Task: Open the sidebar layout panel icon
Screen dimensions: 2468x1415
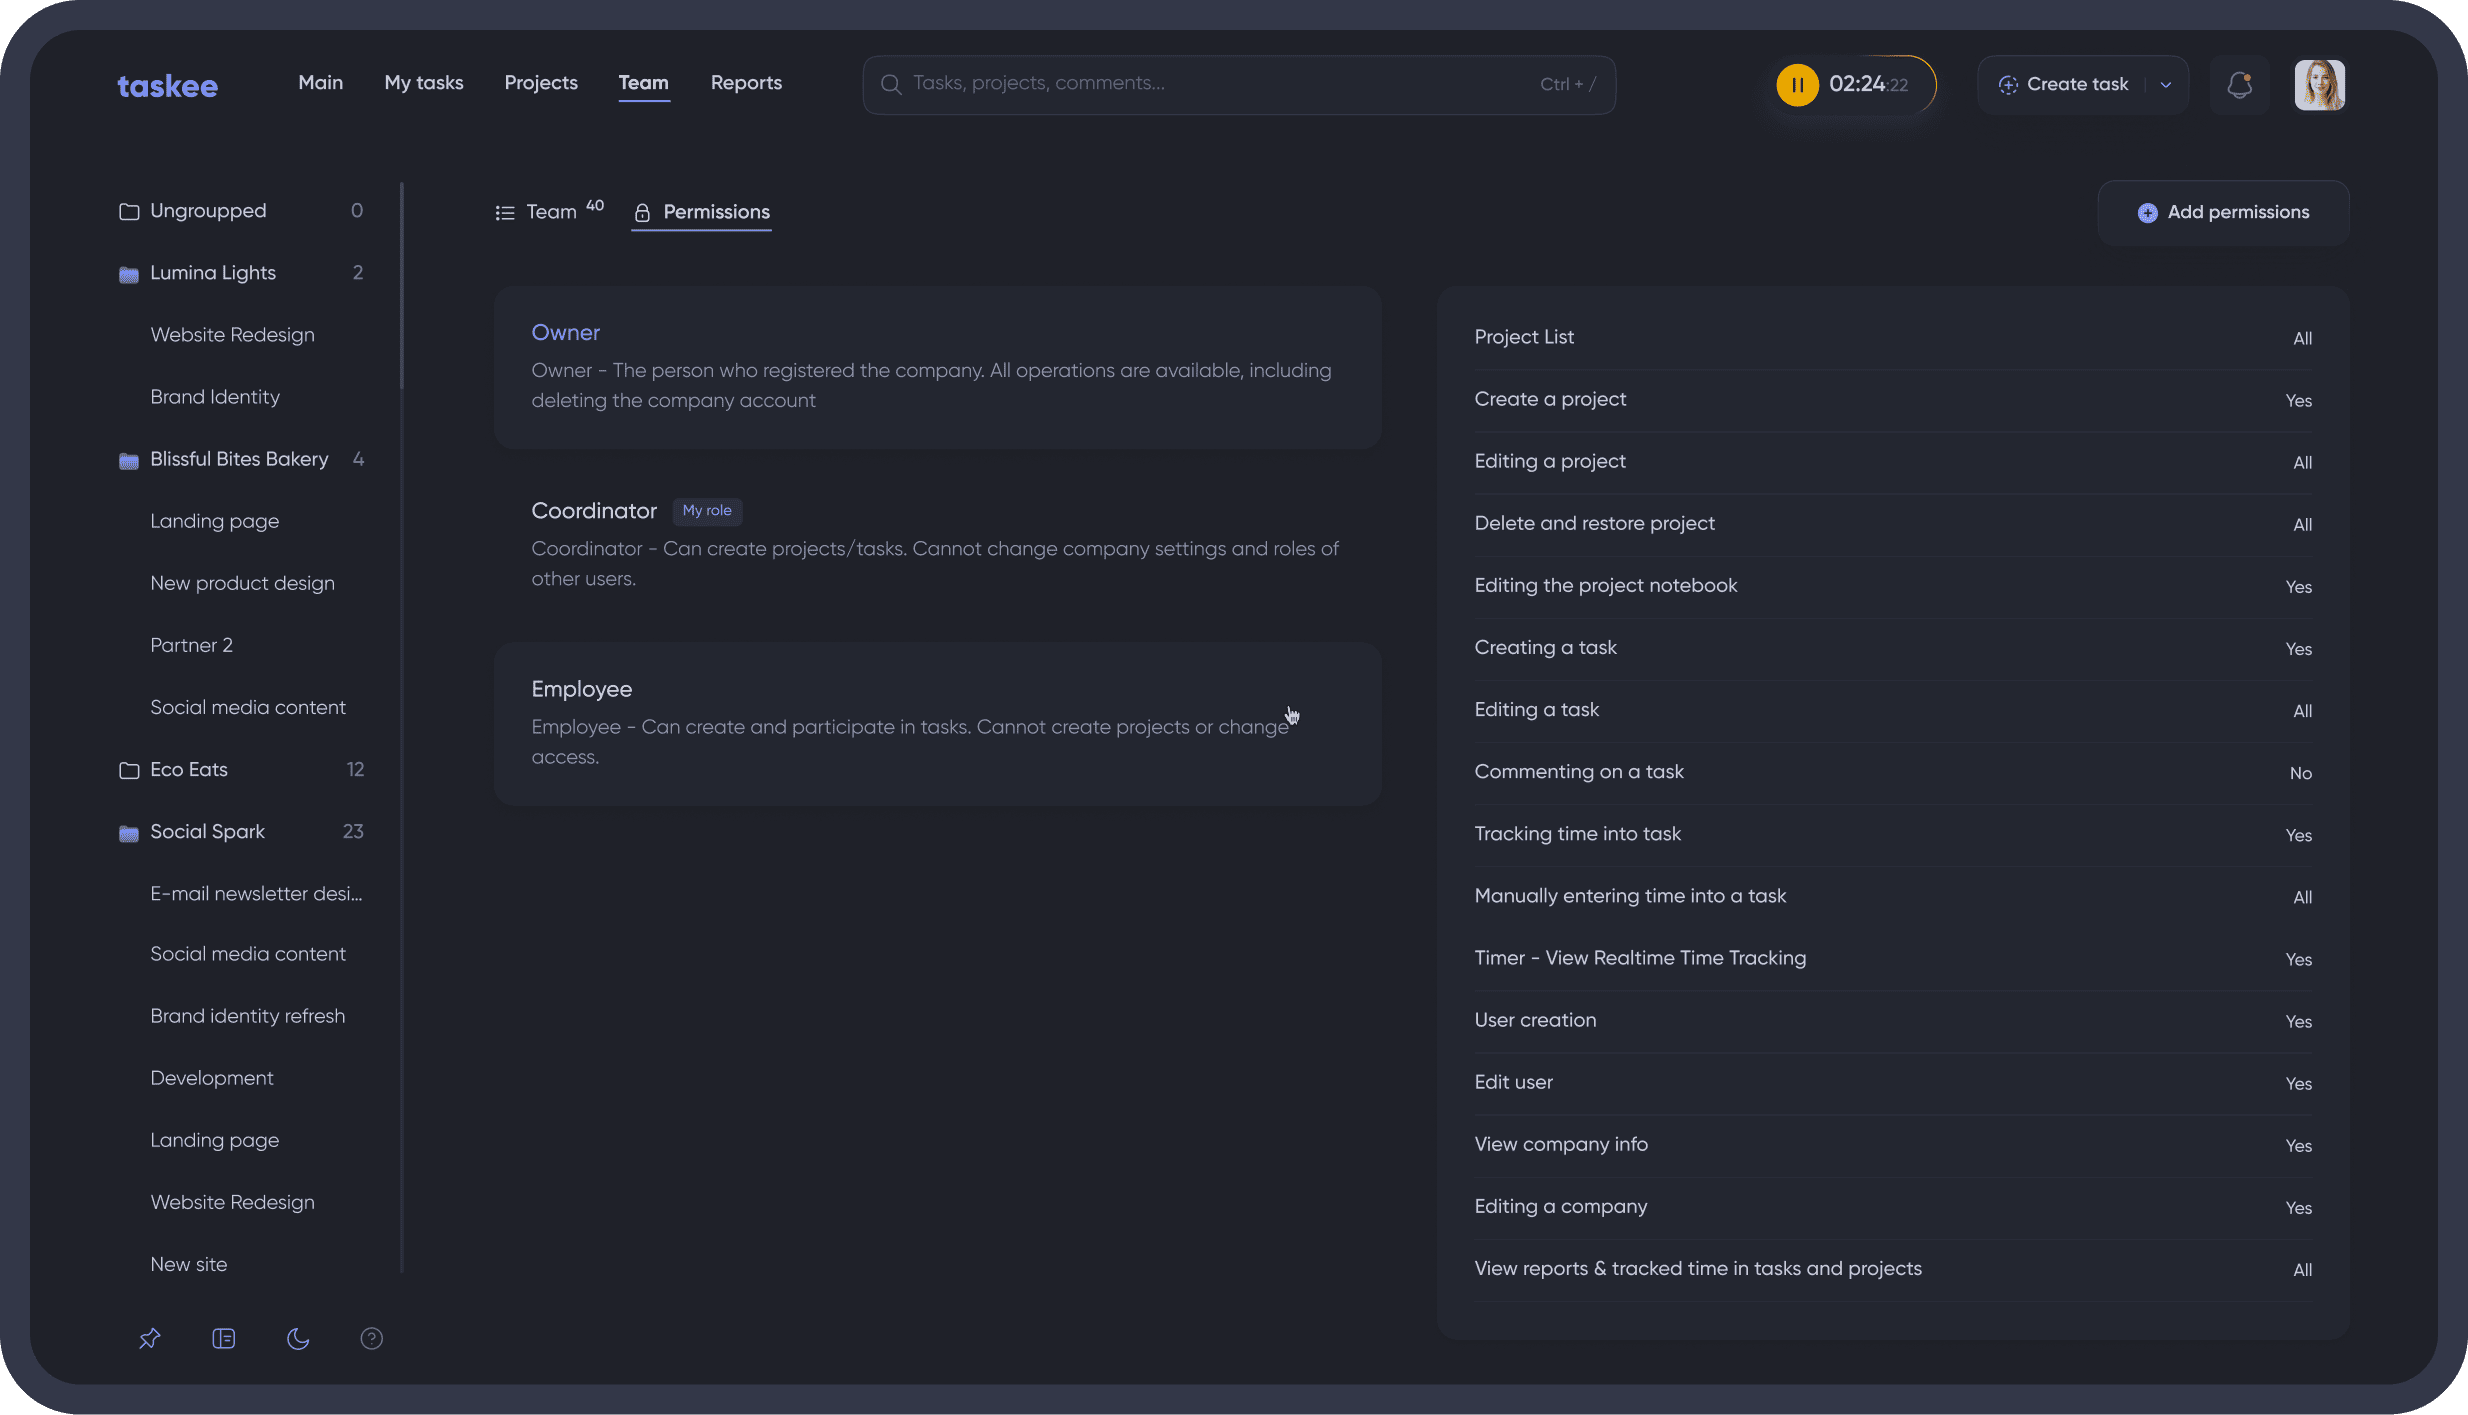Action: (223, 1338)
